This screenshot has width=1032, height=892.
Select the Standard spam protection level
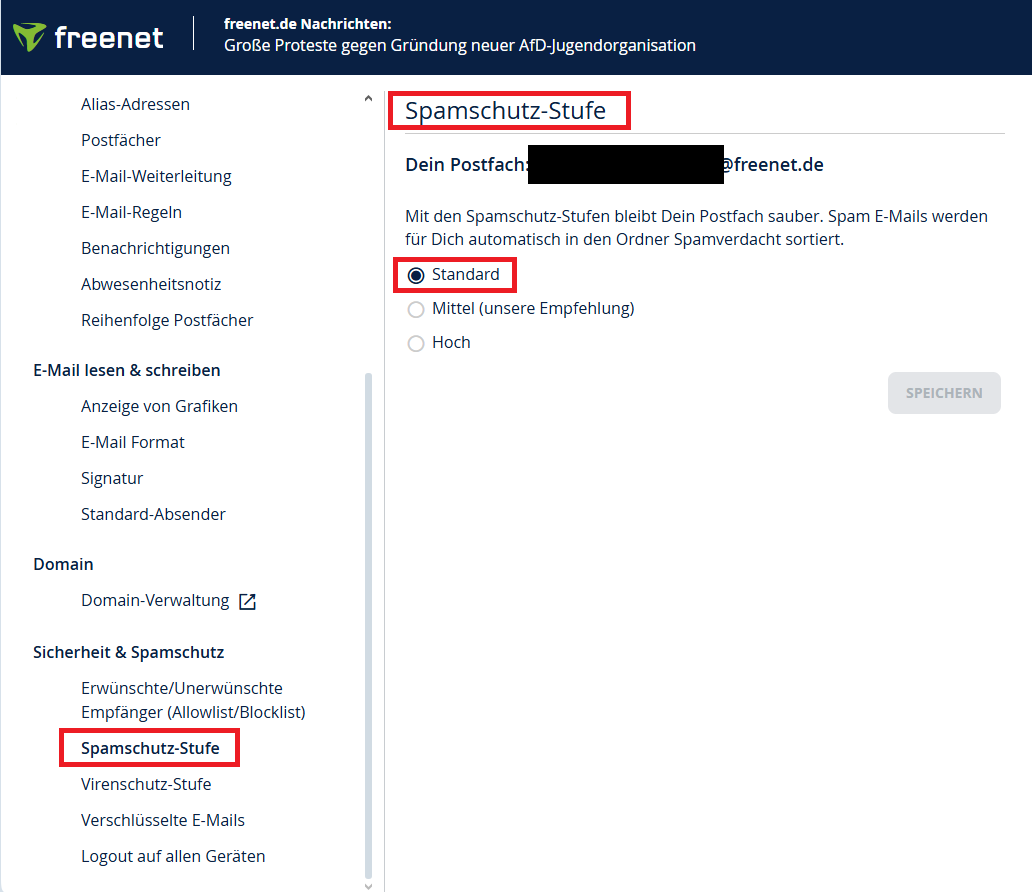(416, 274)
